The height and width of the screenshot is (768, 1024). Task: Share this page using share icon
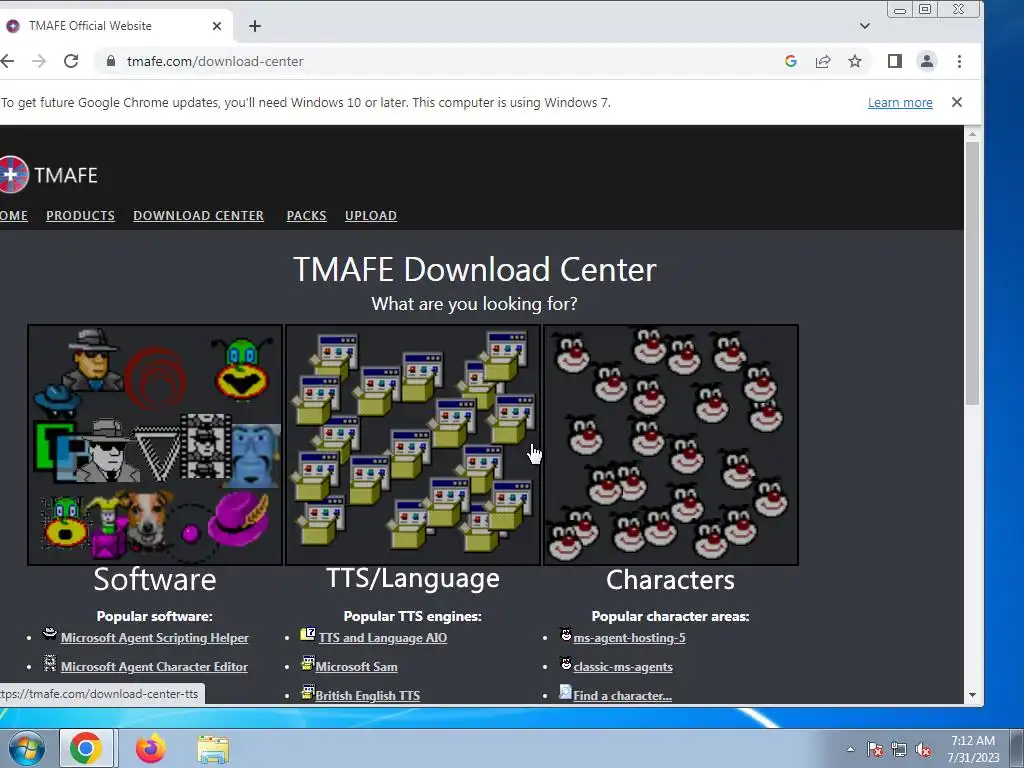(x=823, y=61)
